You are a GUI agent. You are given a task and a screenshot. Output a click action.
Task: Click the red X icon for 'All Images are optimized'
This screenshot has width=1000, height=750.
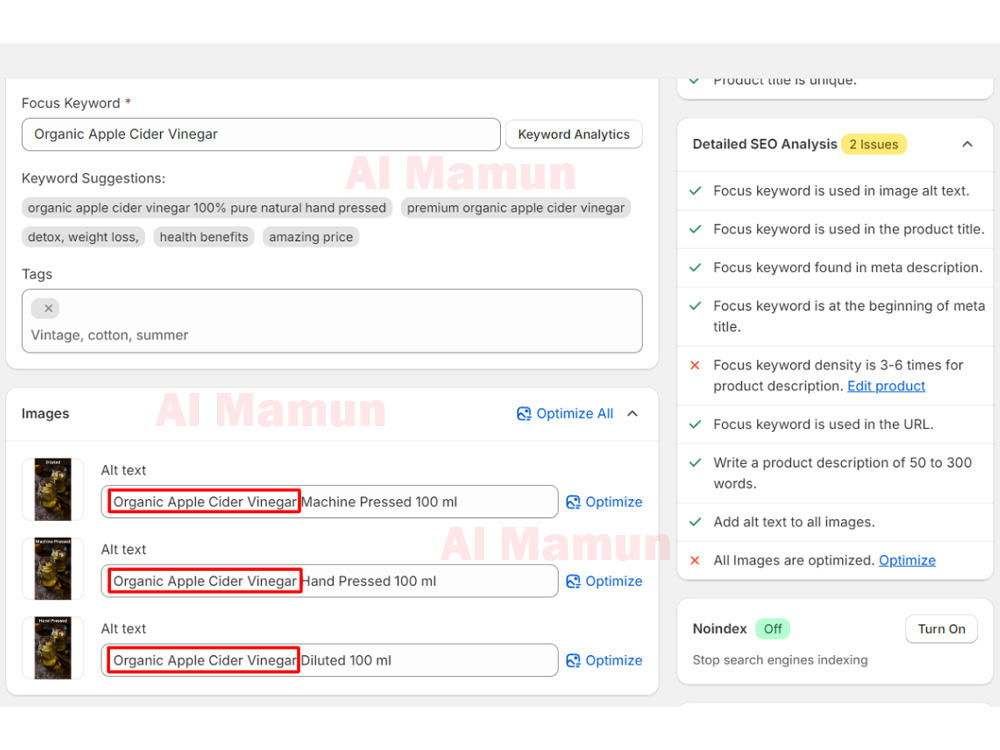coord(695,561)
